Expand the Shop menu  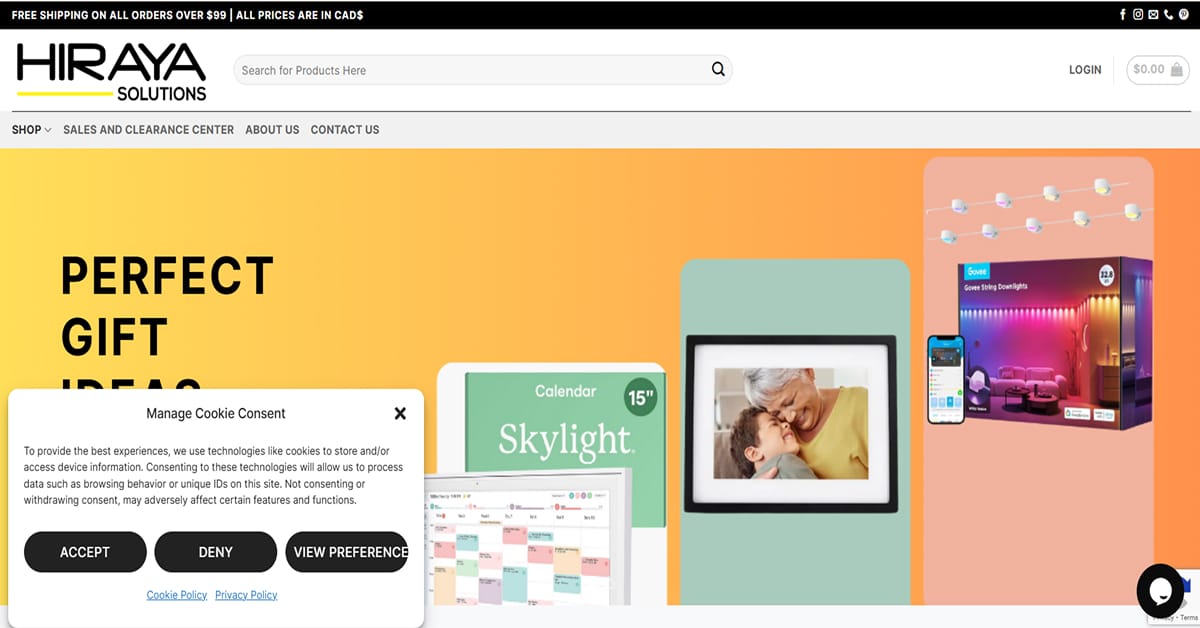click(x=31, y=130)
